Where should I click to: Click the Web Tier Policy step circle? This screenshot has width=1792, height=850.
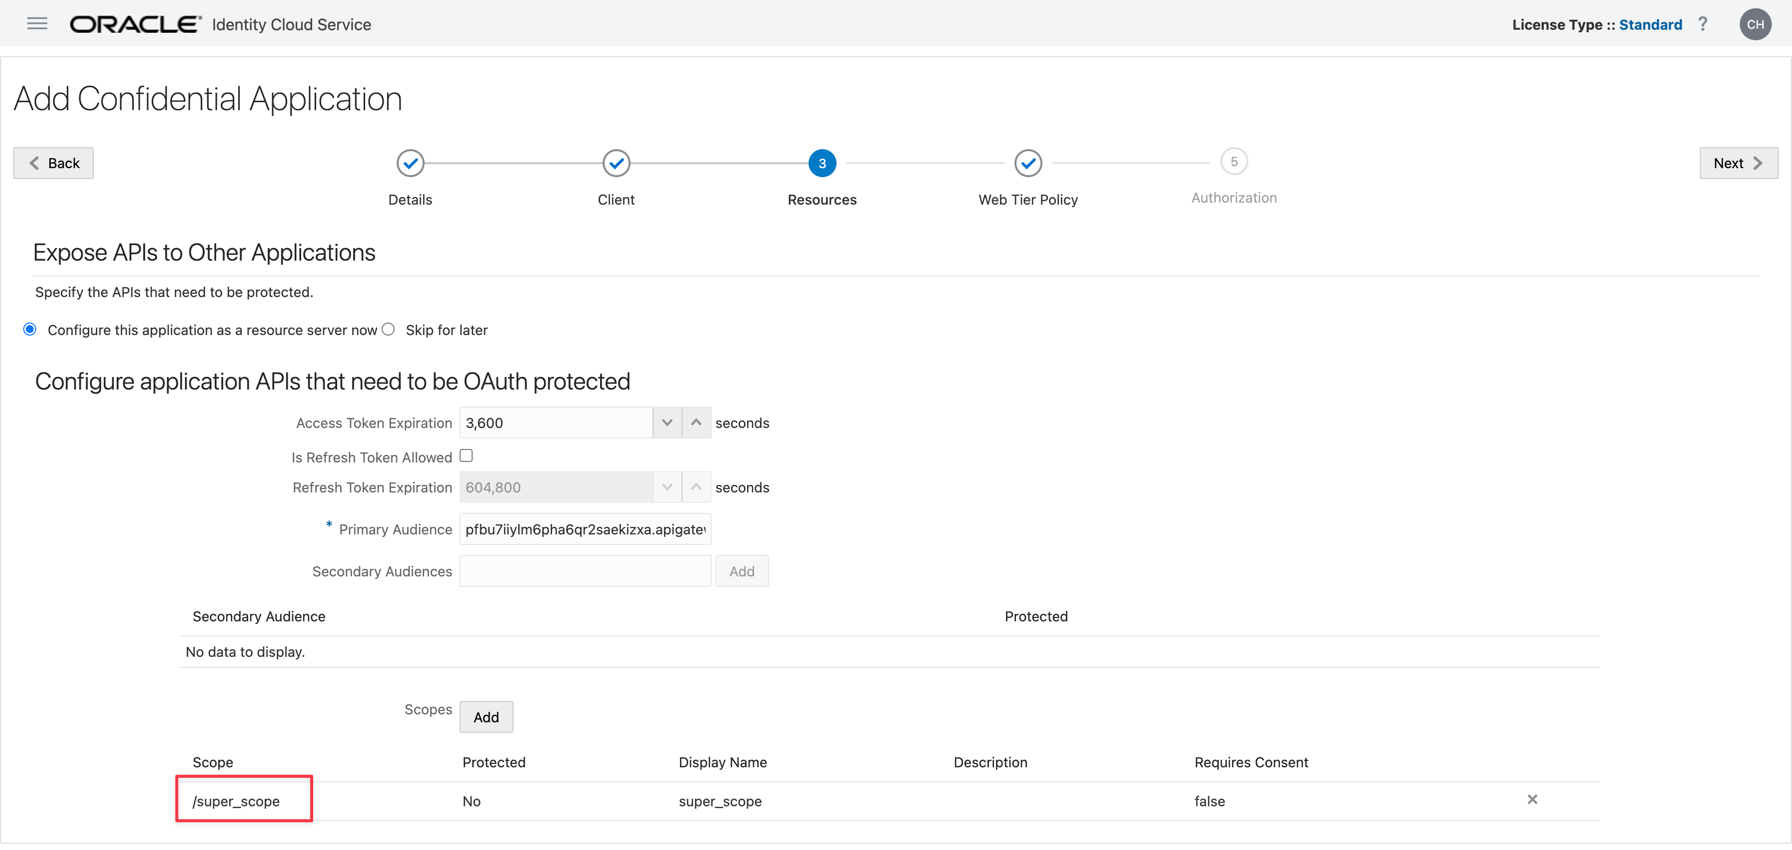click(1028, 163)
